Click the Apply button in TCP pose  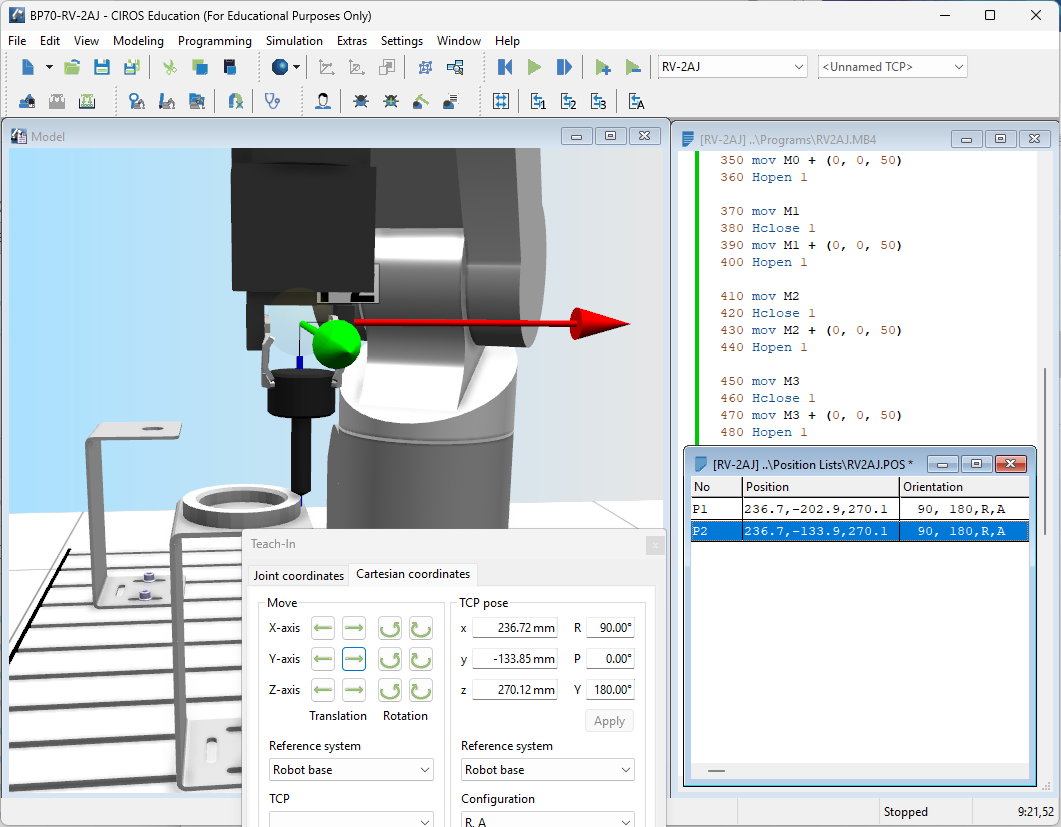(x=609, y=721)
